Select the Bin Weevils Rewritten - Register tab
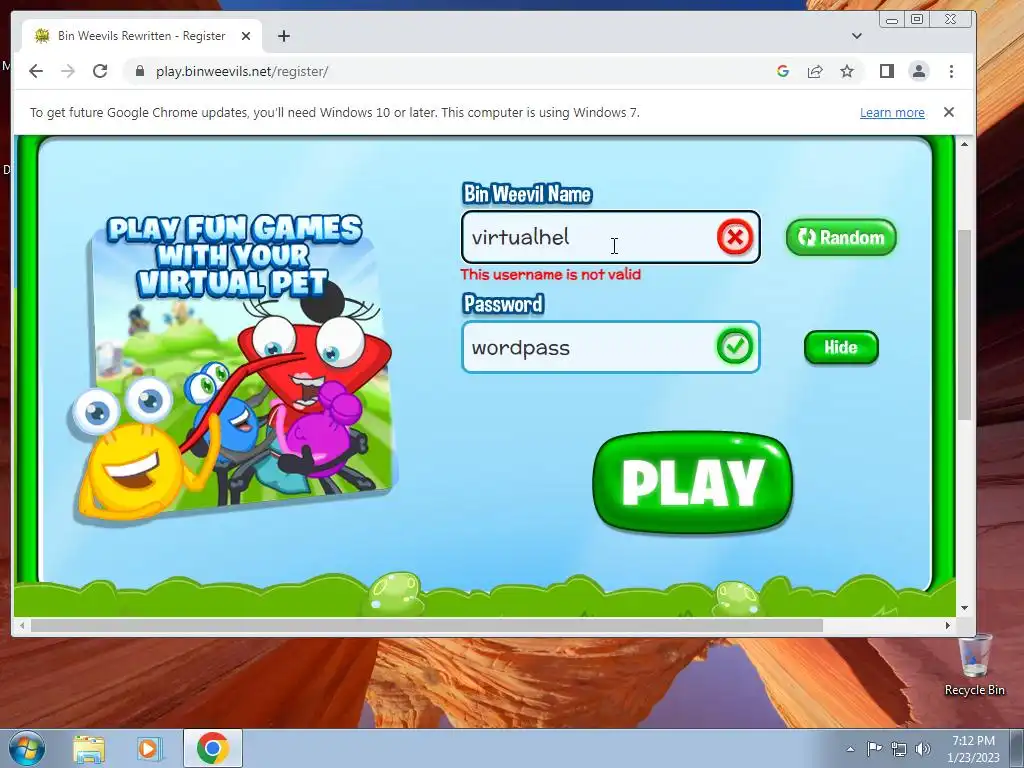This screenshot has width=1024, height=768. click(142, 36)
